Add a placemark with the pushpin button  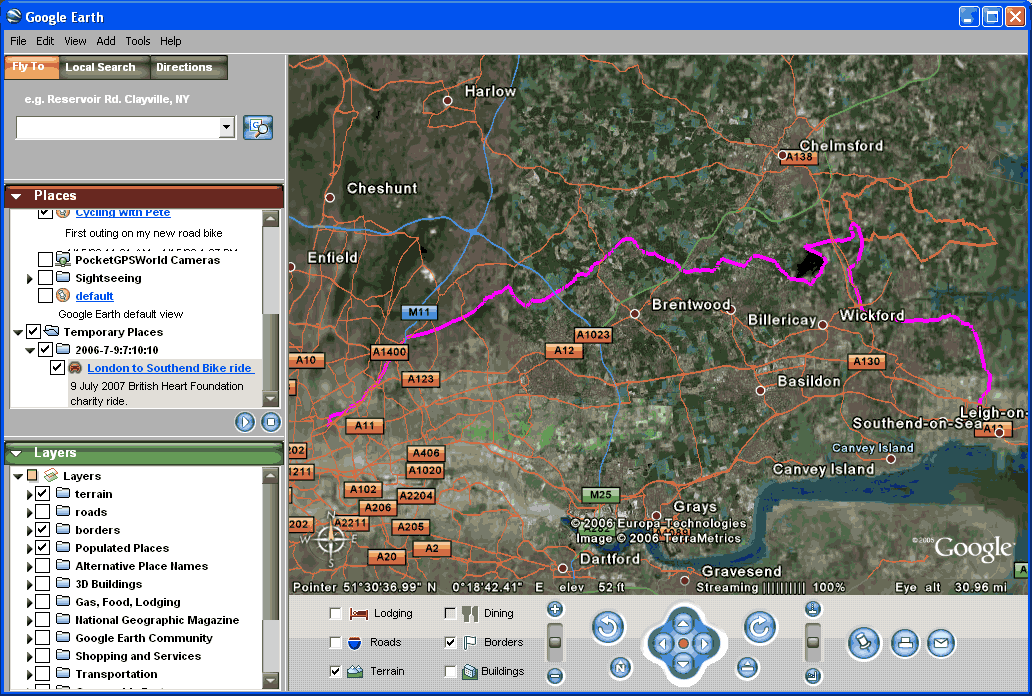point(864,643)
